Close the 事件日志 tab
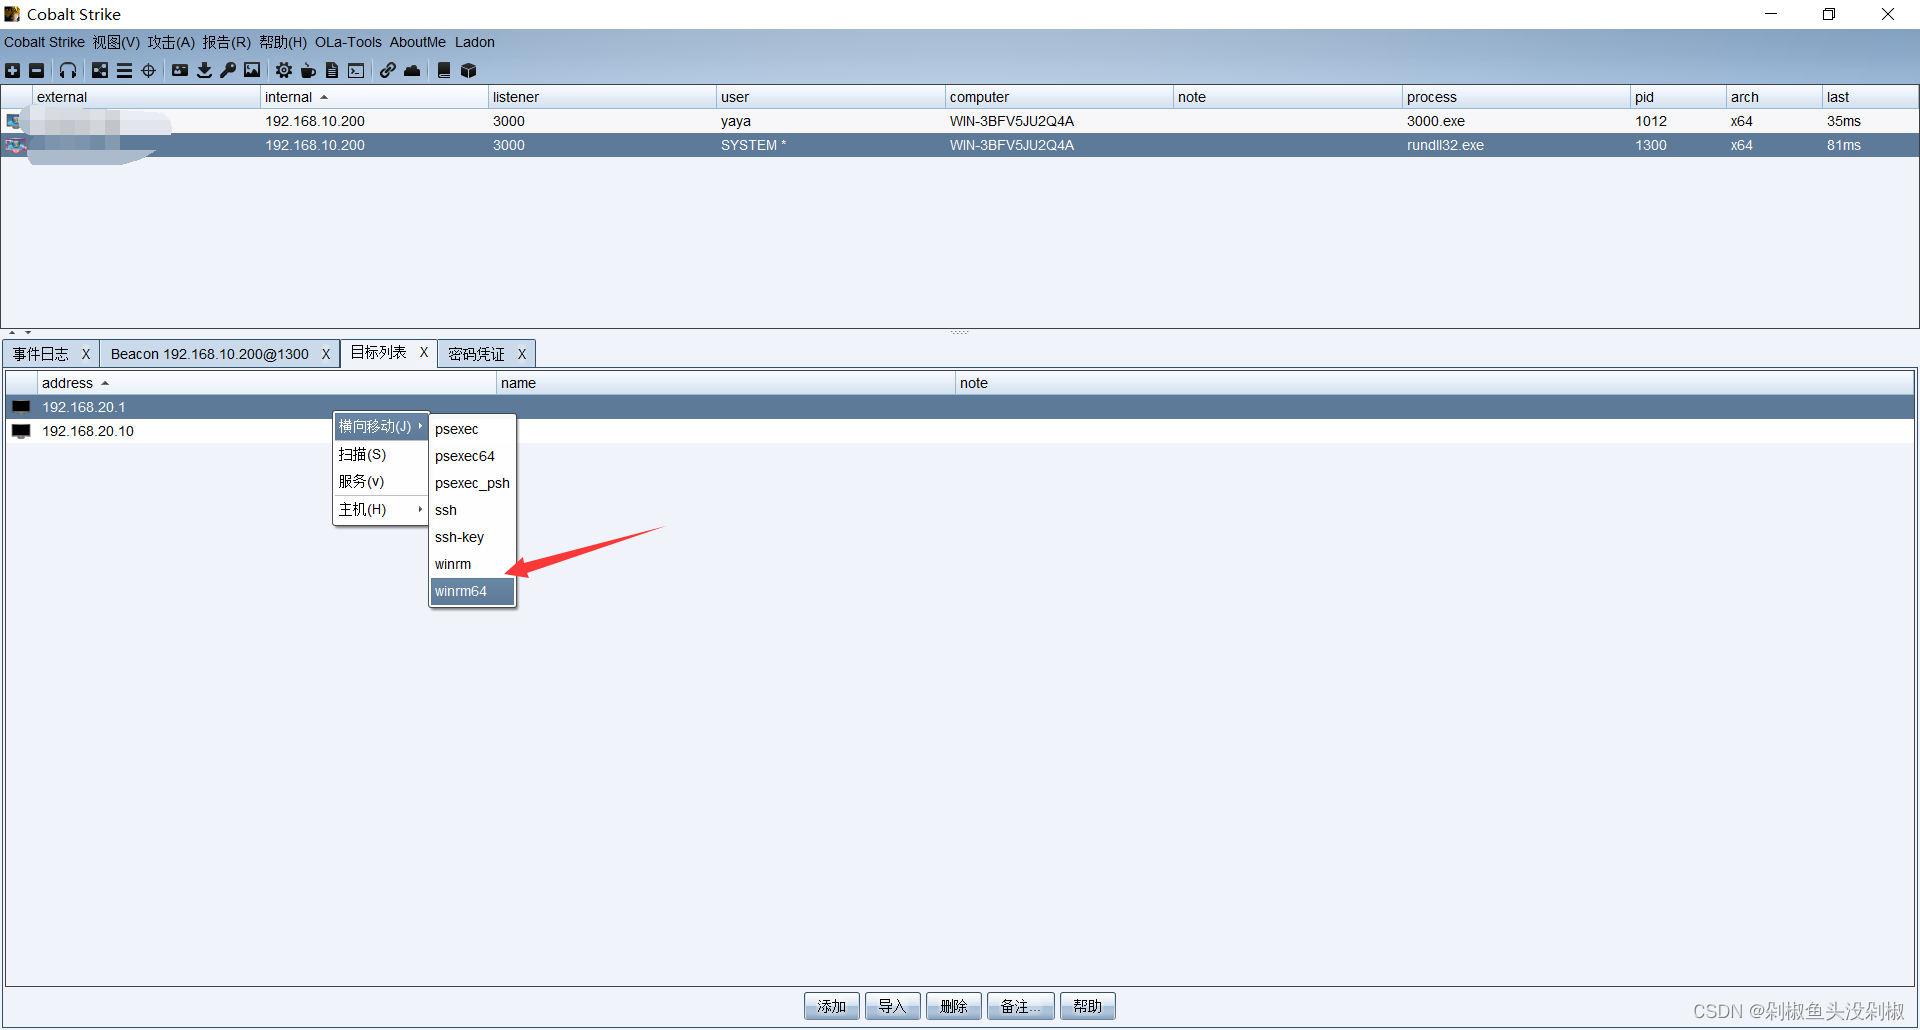This screenshot has height=1030, width=1920. [86, 354]
